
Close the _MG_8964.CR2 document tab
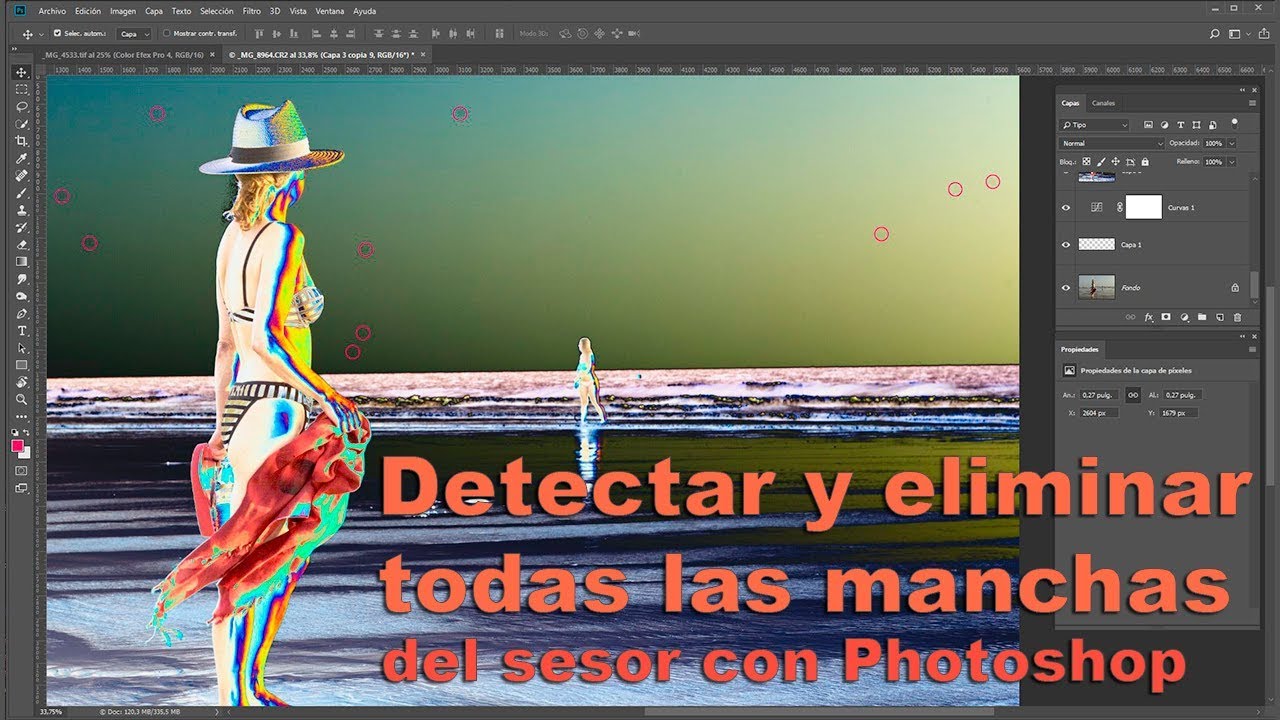[x=423, y=54]
